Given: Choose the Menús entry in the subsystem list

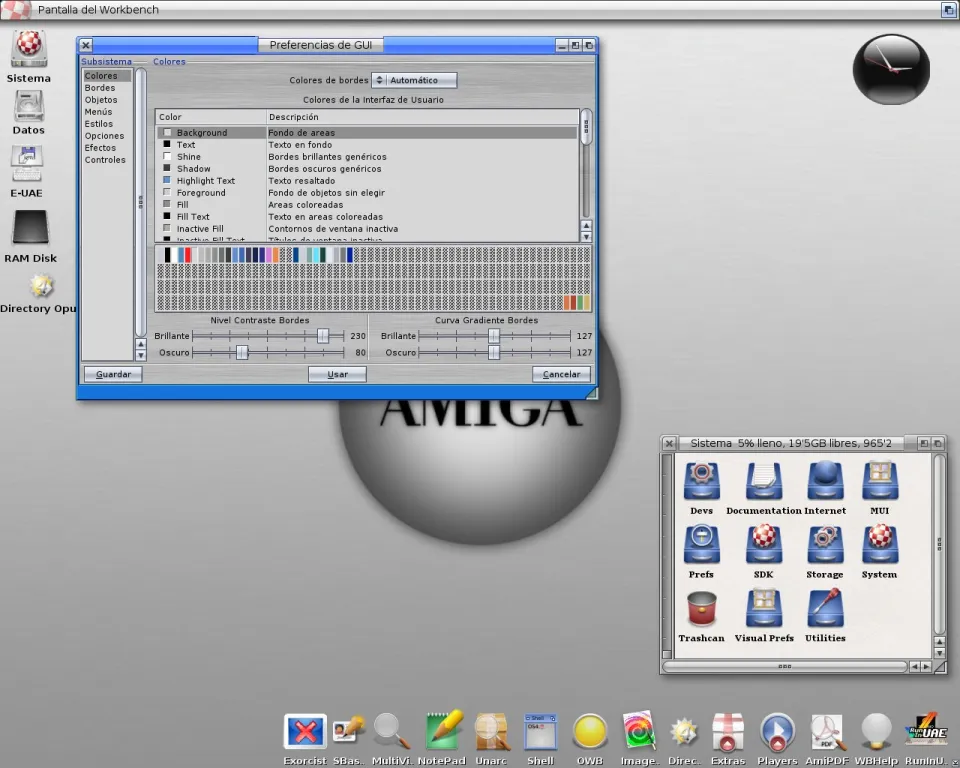Looking at the screenshot, I should 99,112.
